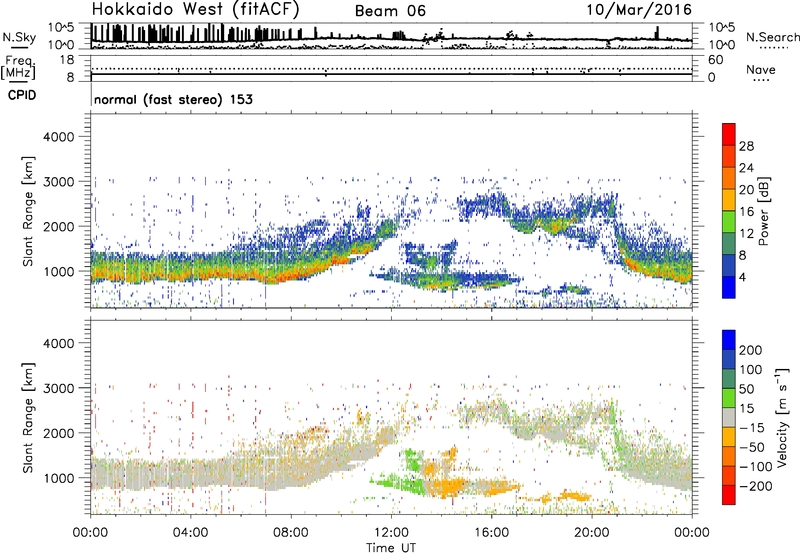Click the date '10/Mar/2016'
This screenshot has width=800, height=554.
coord(639,9)
